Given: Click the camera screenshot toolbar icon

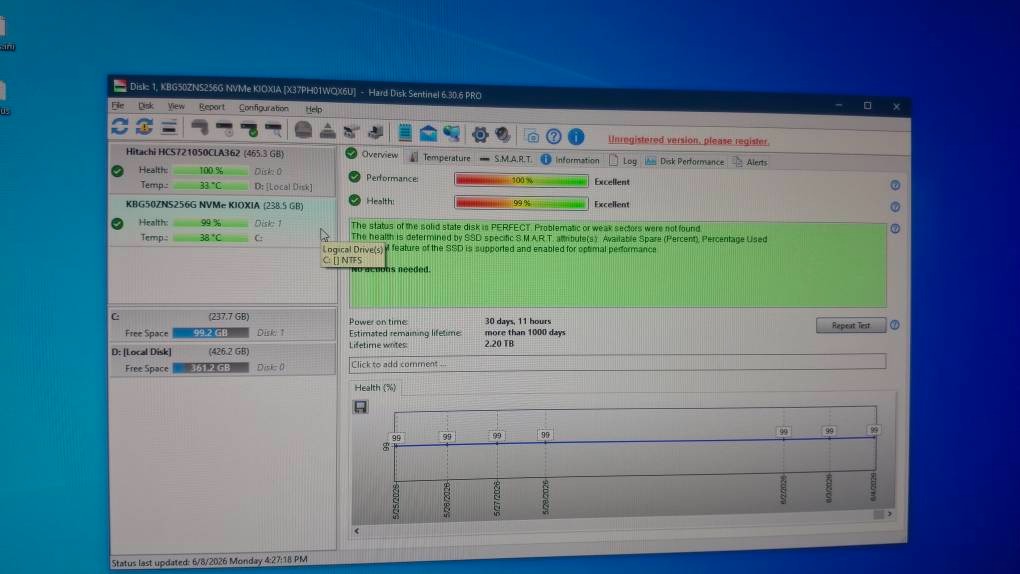Looking at the screenshot, I should click(x=531, y=136).
